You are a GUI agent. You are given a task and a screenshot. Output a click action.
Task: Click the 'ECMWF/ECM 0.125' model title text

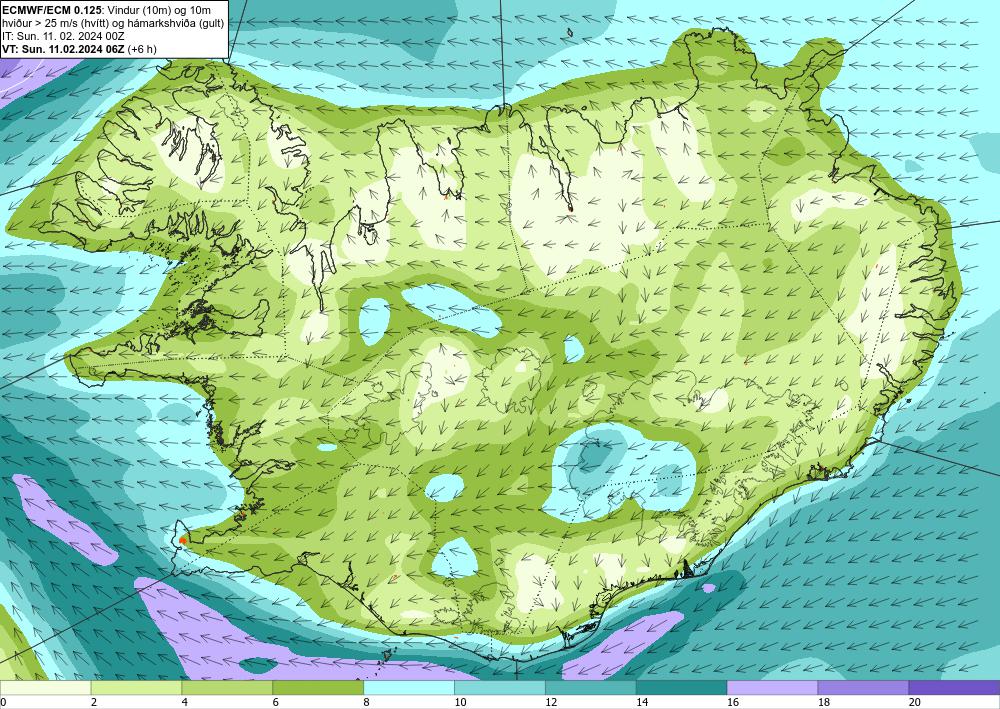tap(50, 10)
